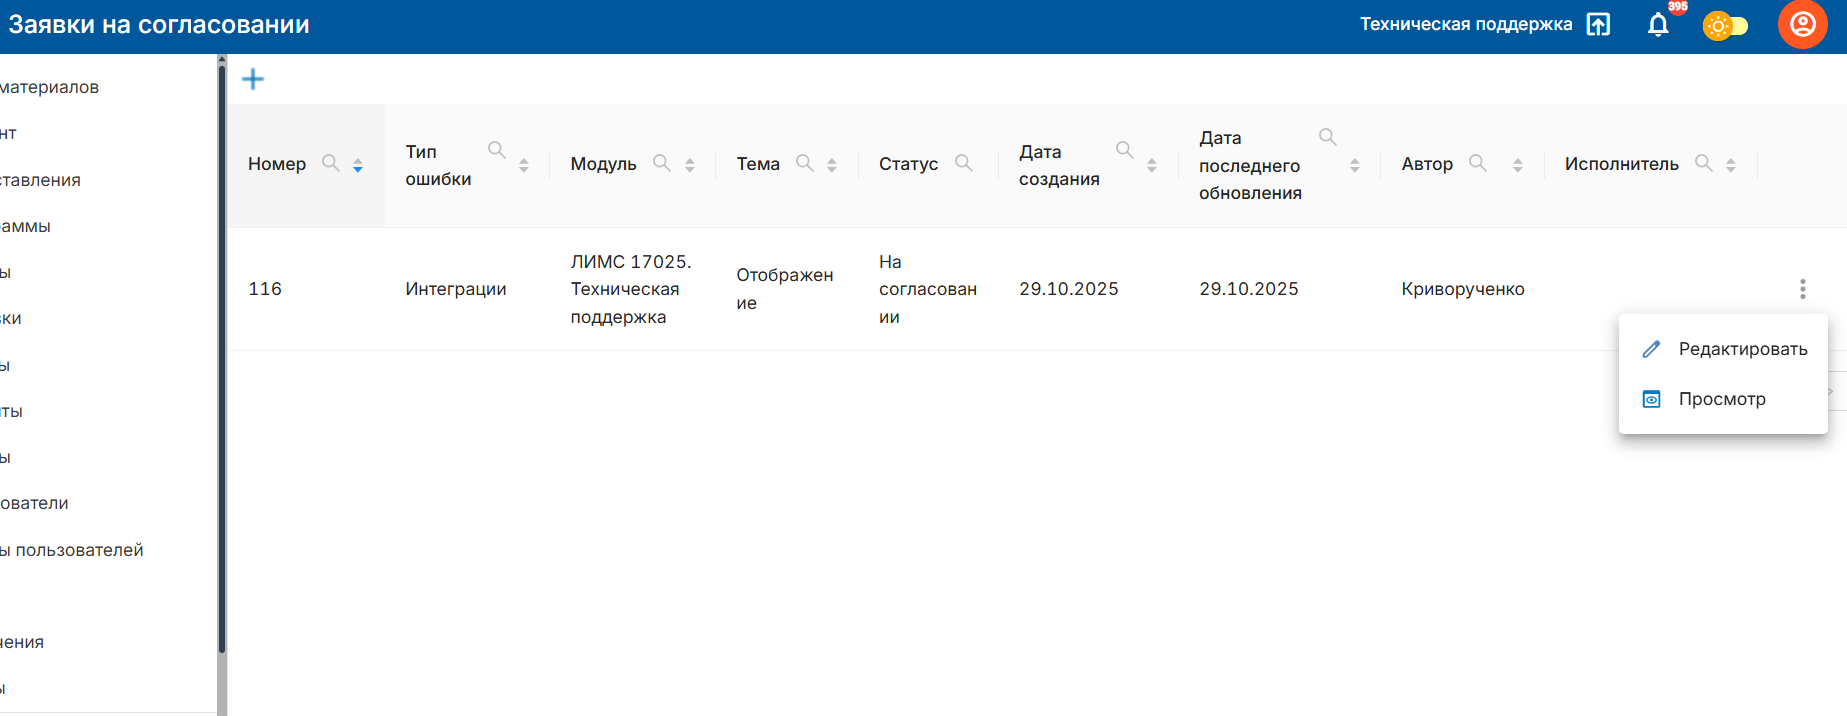This screenshot has width=1847, height=716.
Task: Sort by Дата создания arrows
Action: (1152, 166)
